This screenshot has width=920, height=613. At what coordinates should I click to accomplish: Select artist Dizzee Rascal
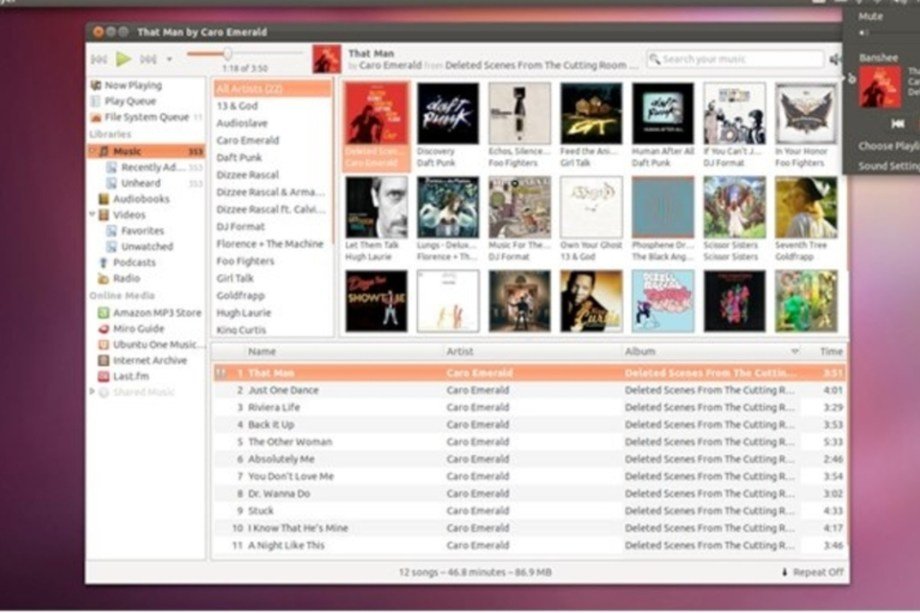pos(248,175)
